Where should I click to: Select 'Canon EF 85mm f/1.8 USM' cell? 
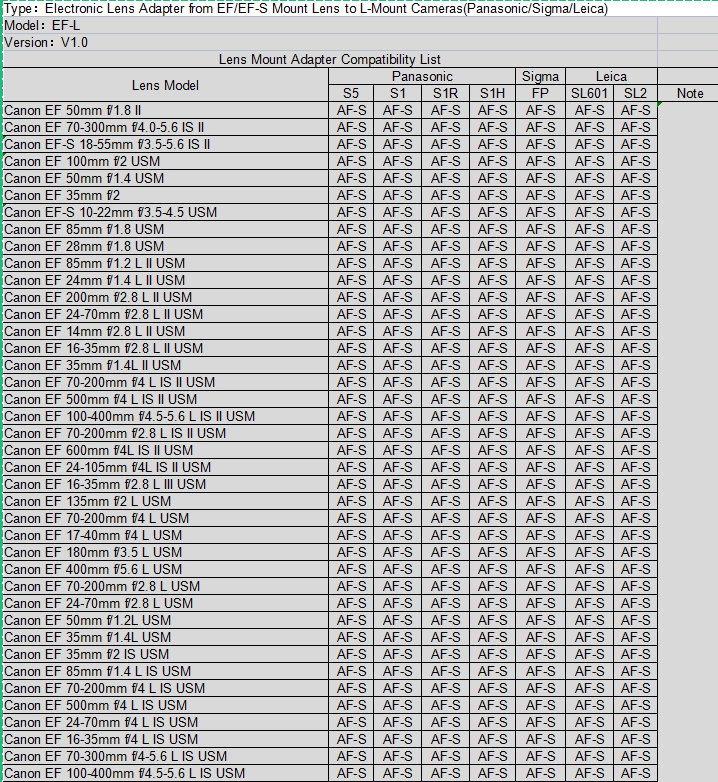[166, 229]
